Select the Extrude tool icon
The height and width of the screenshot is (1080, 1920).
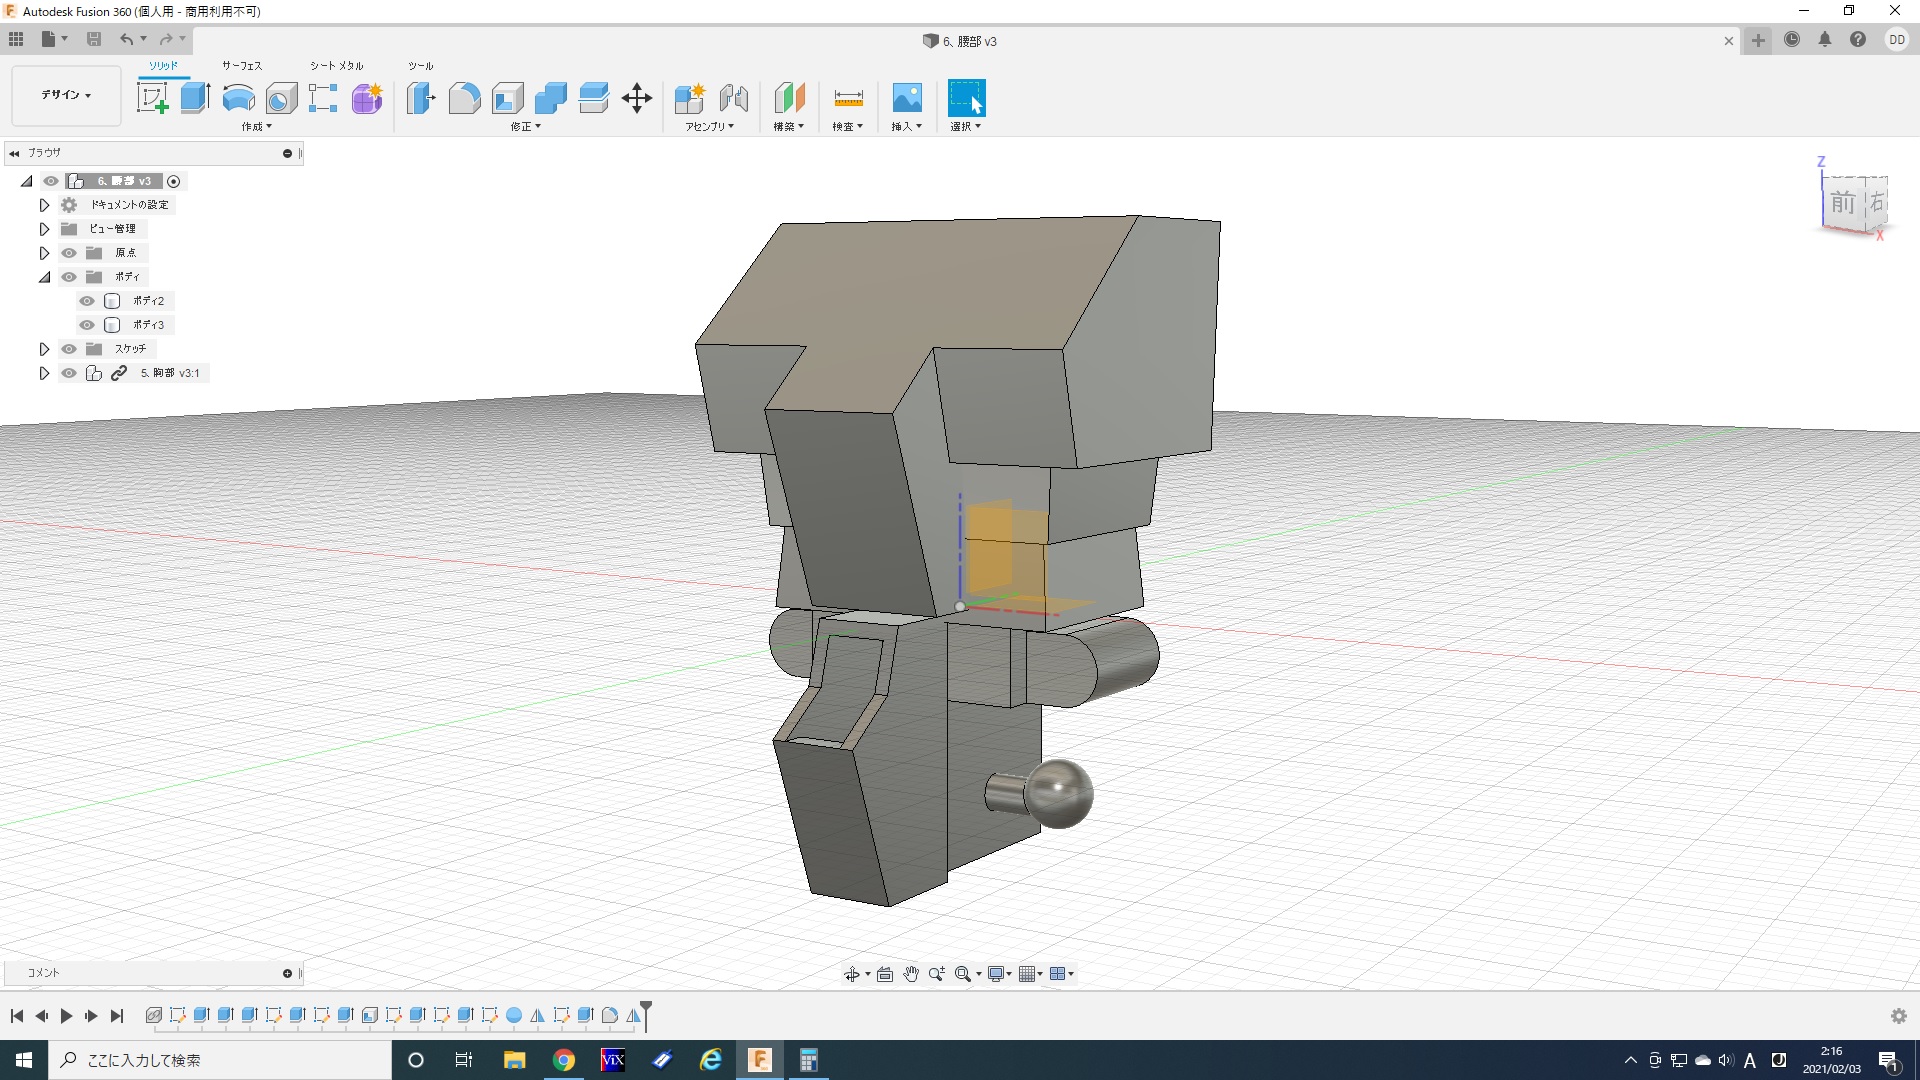pyautogui.click(x=195, y=98)
